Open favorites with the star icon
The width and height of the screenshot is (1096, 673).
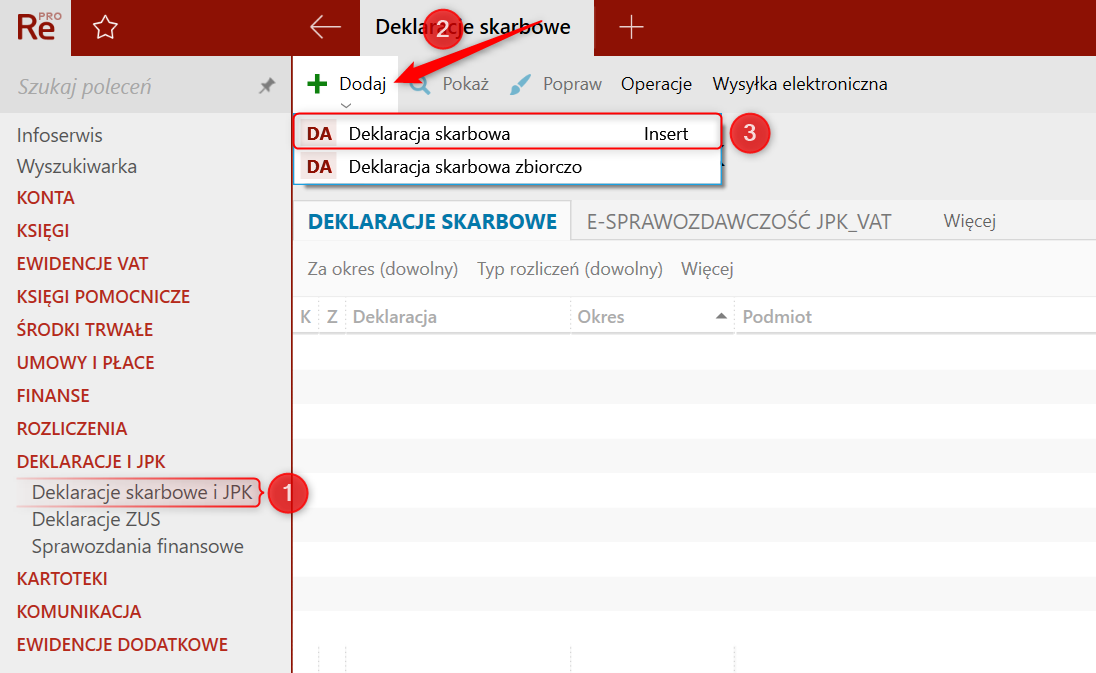point(106,27)
